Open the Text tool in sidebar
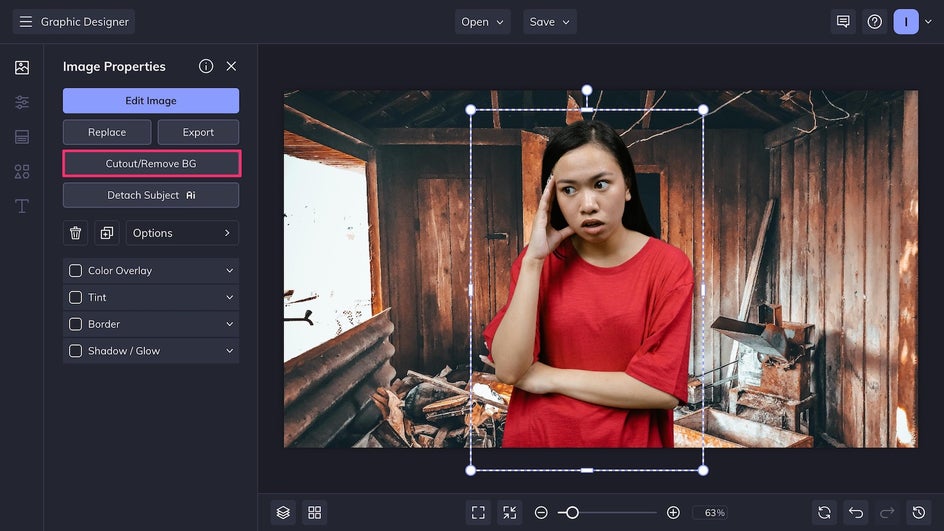Screen dimensions: 944x531 tap(22, 206)
